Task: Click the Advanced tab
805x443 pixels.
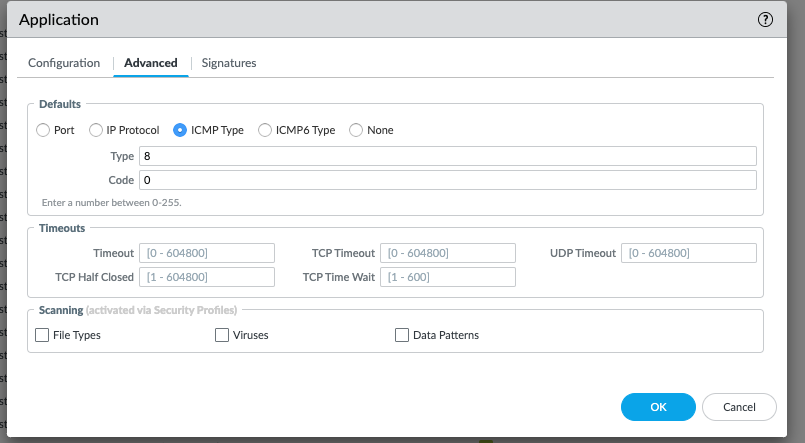Action: pos(151,63)
